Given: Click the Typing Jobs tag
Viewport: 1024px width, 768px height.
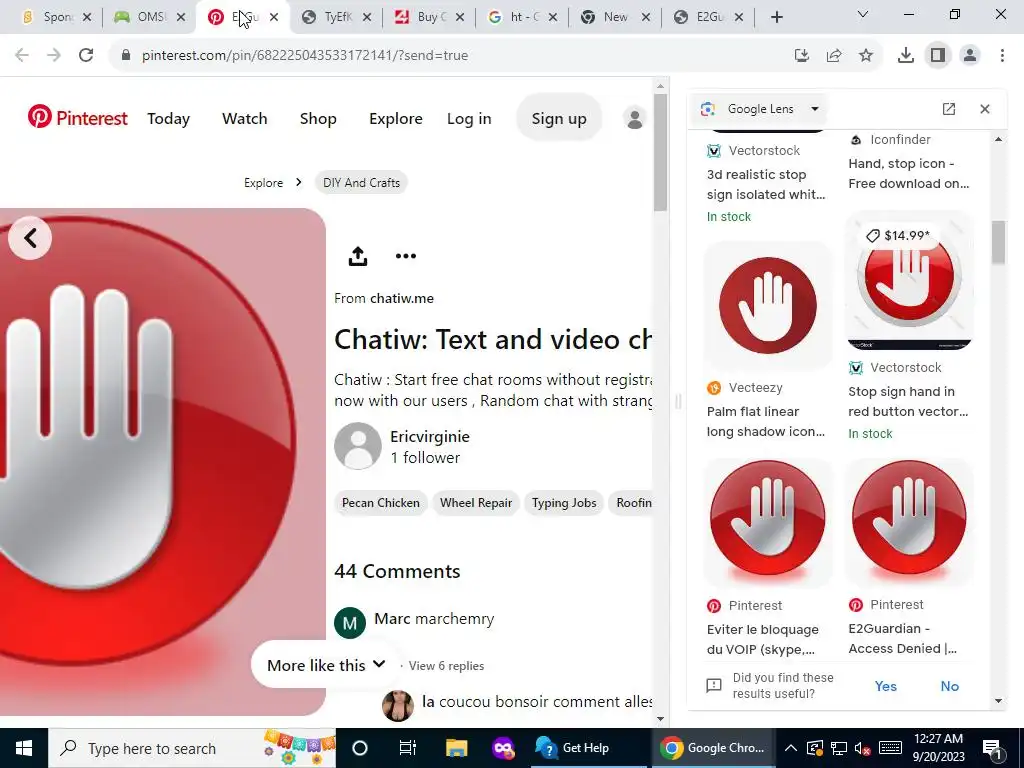Looking at the screenshot, I should 564,503.
